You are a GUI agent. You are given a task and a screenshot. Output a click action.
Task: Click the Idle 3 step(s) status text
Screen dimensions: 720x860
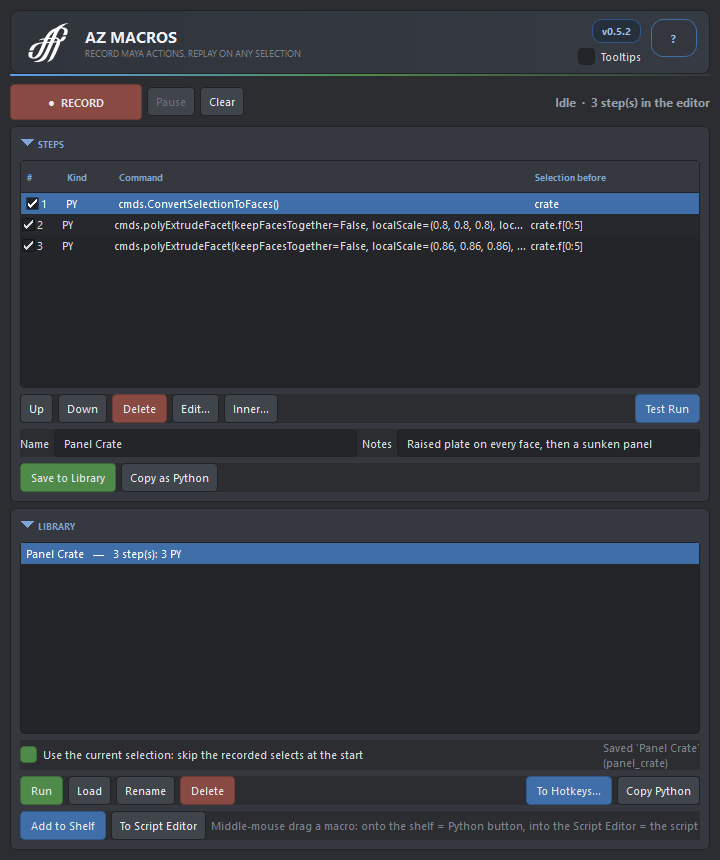click(x=632, y=103)
